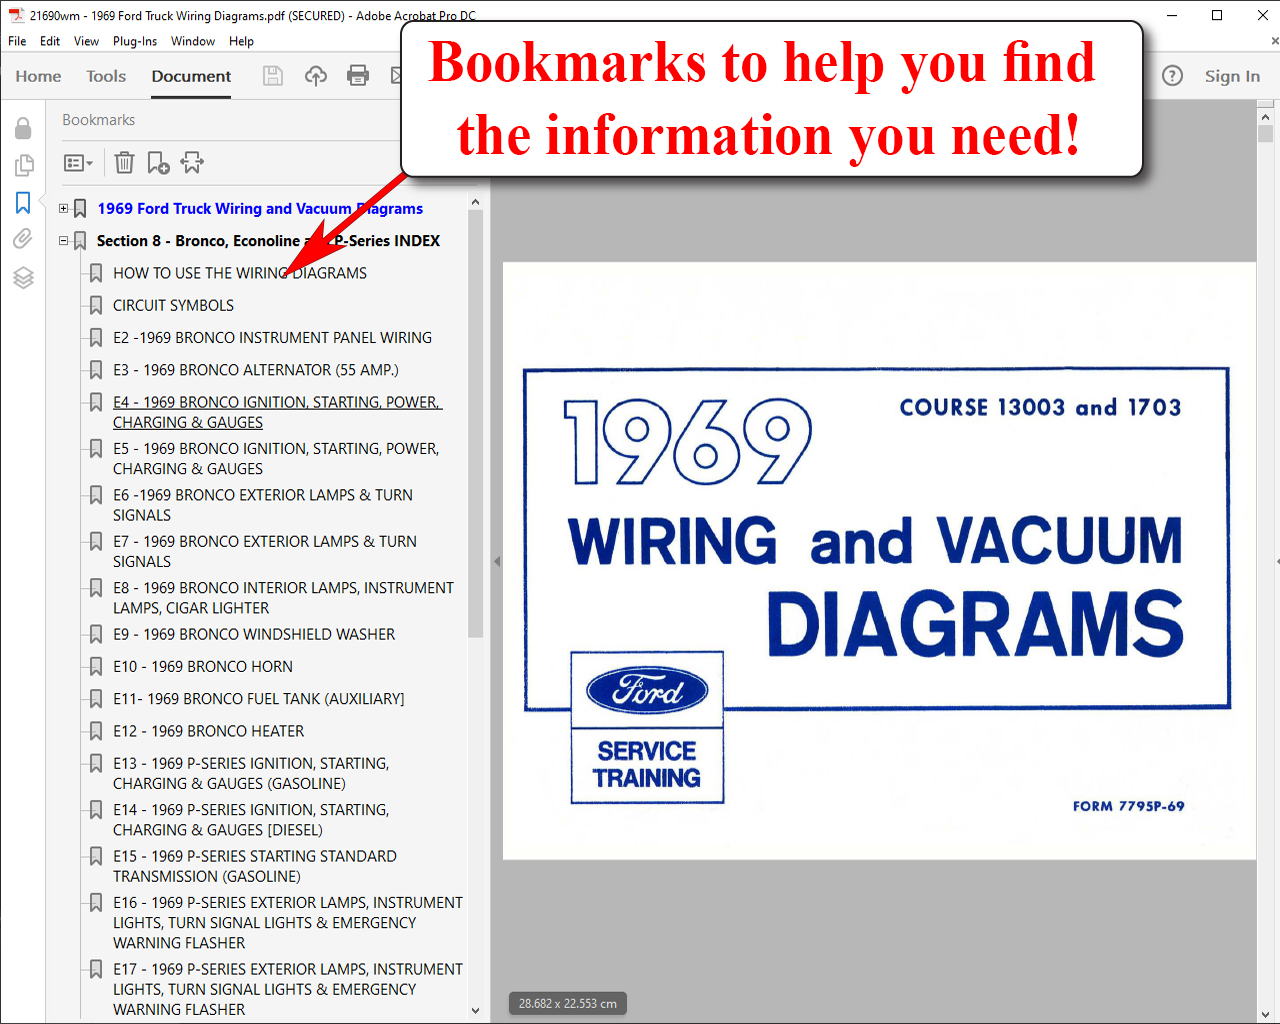This screenshot has width=1280, height=1024.
Task: Click the Add new bookmark icon
Action: click(158, 162)
